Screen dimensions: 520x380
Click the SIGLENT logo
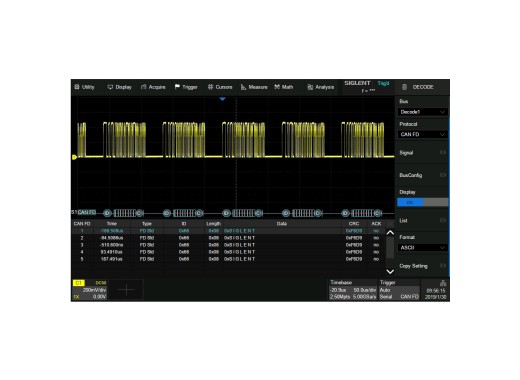coord(357,83)
